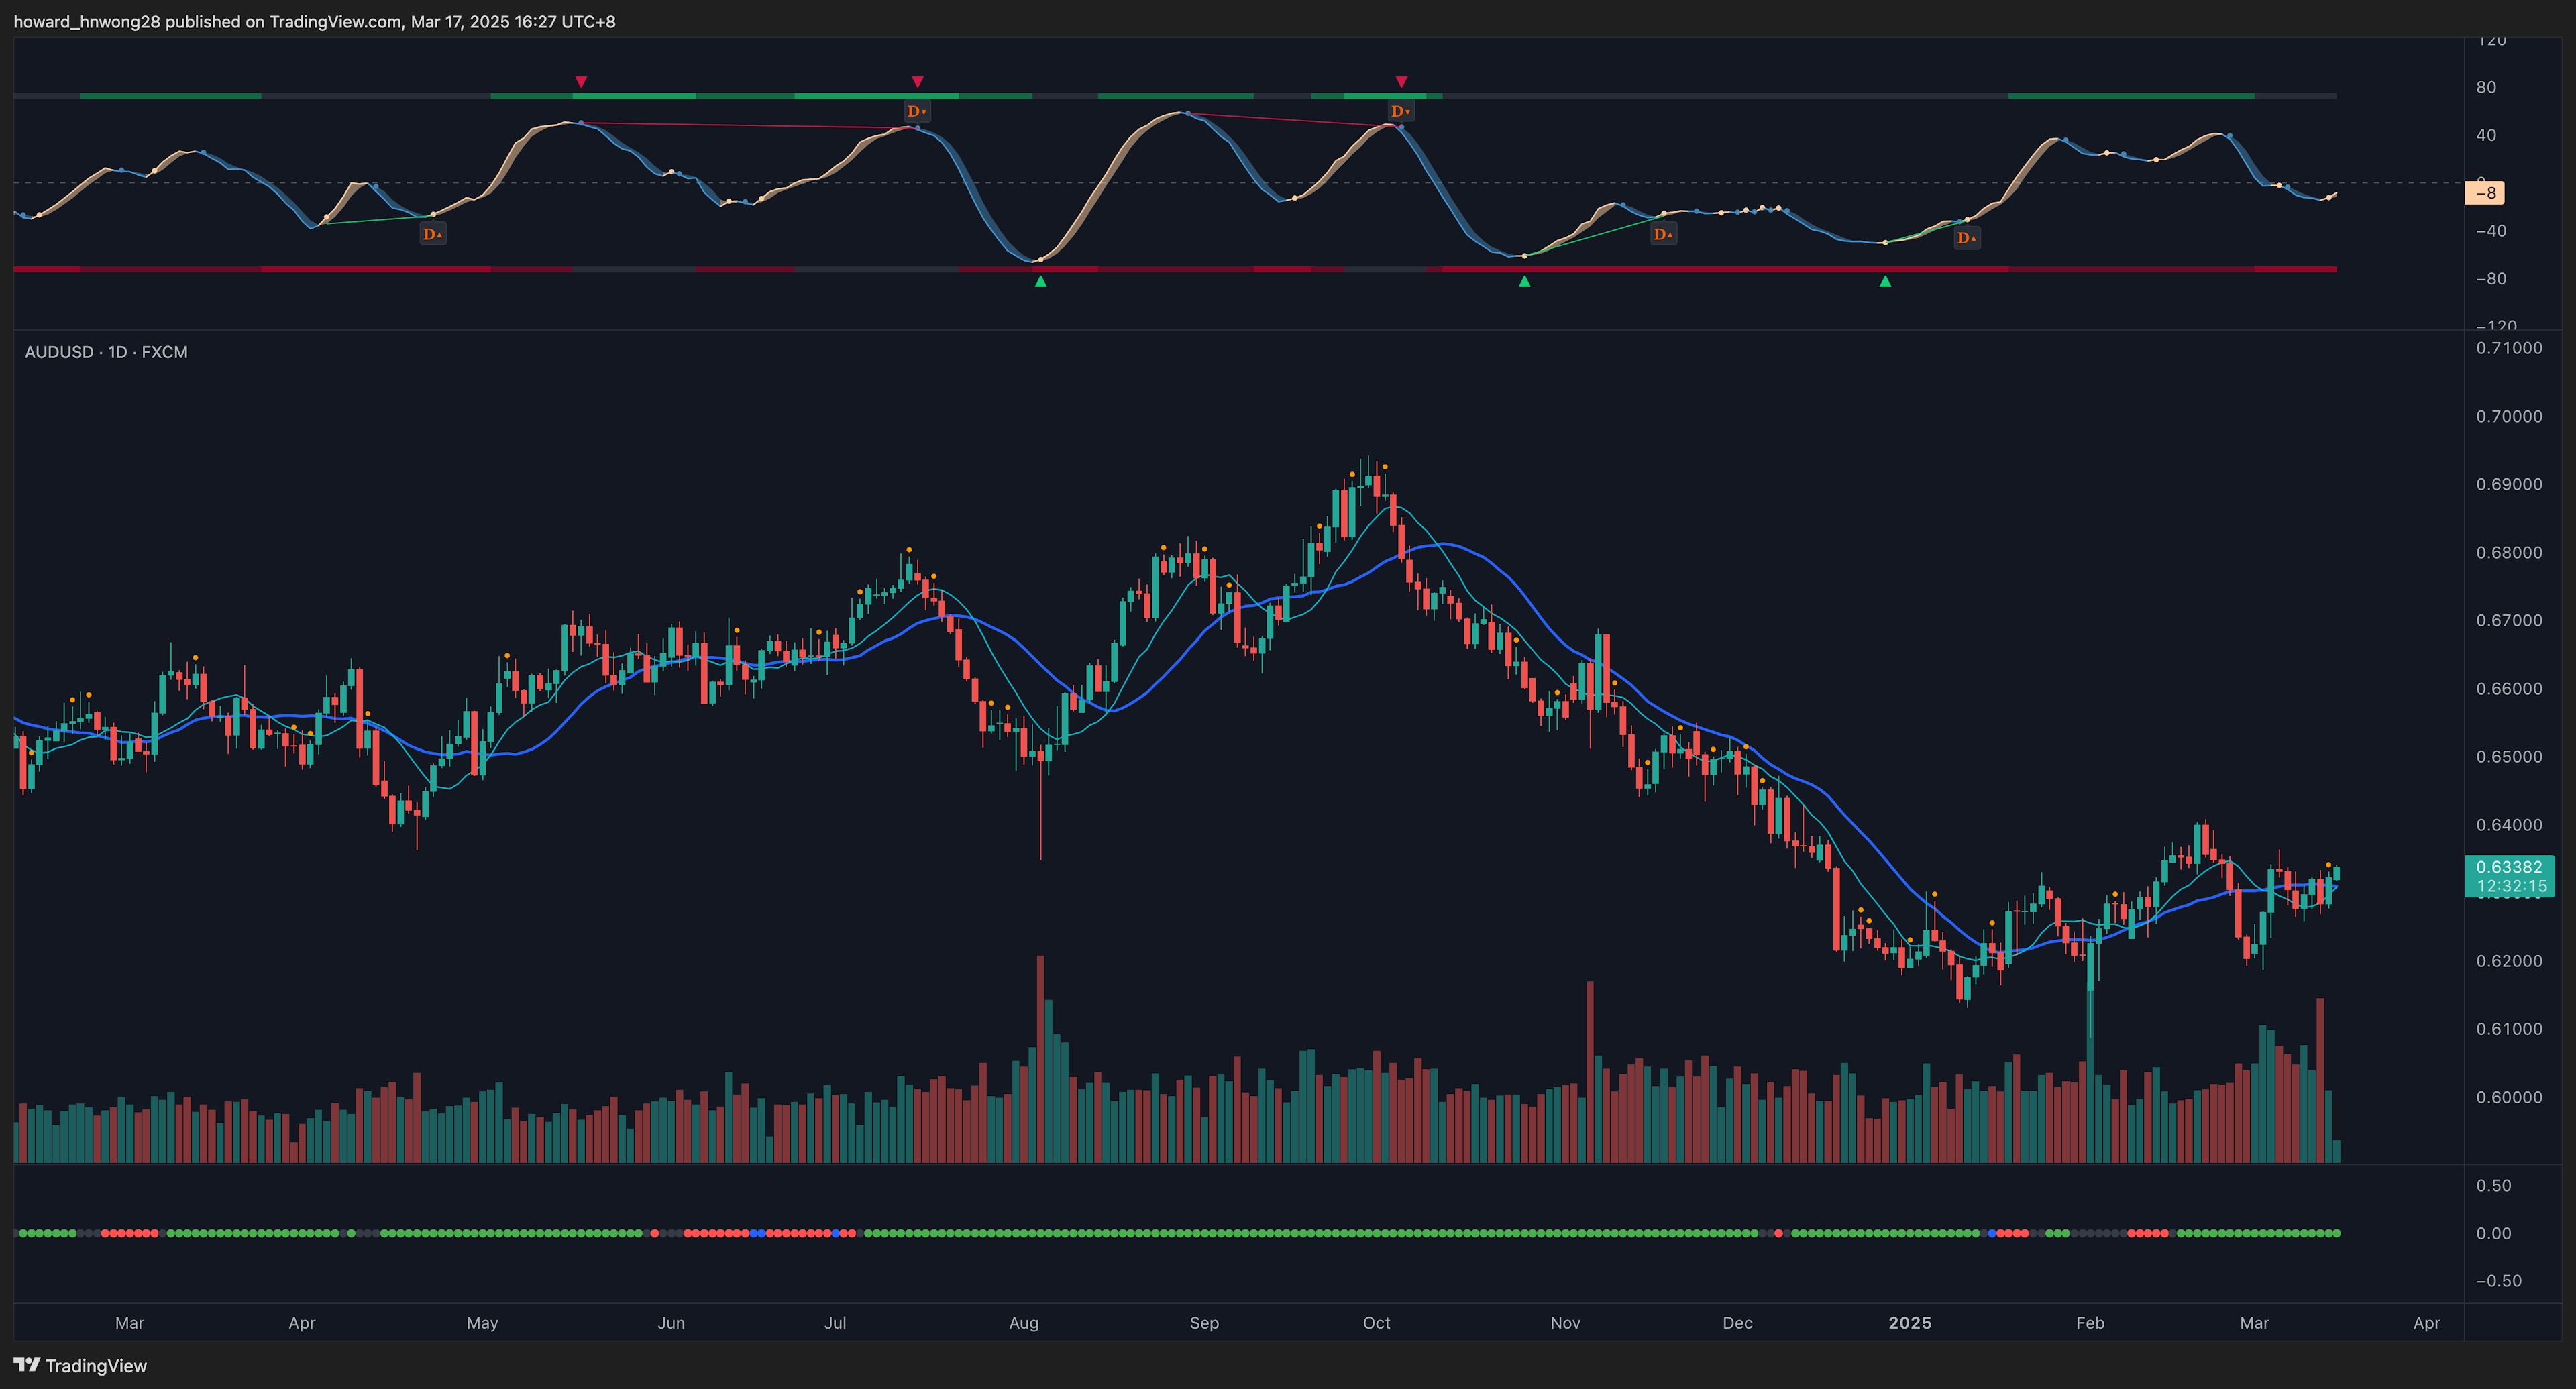Click the bold 2025 label on time axis
This screenshot has height=1389, width=2576.
(1910, 1323)
